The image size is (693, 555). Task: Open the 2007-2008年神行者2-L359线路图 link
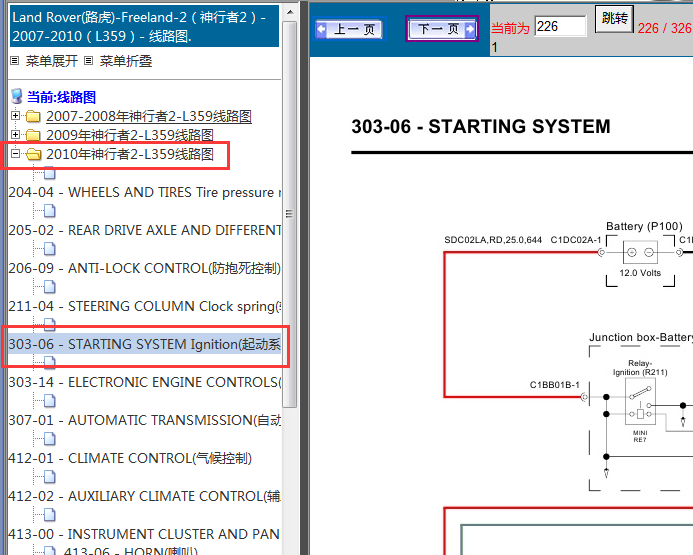click(x=149, y=116)
